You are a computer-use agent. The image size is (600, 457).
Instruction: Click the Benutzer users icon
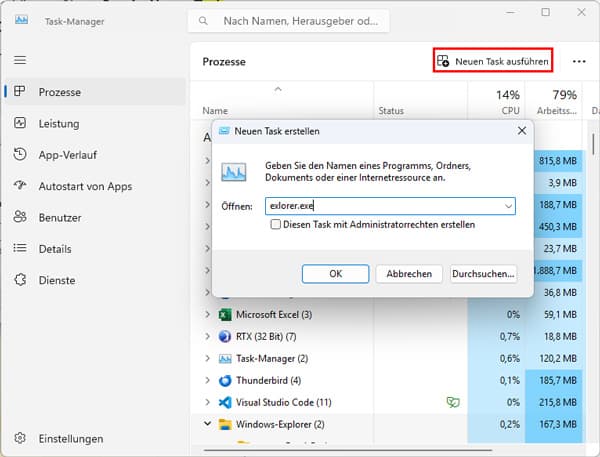click(x=20, y=217)
